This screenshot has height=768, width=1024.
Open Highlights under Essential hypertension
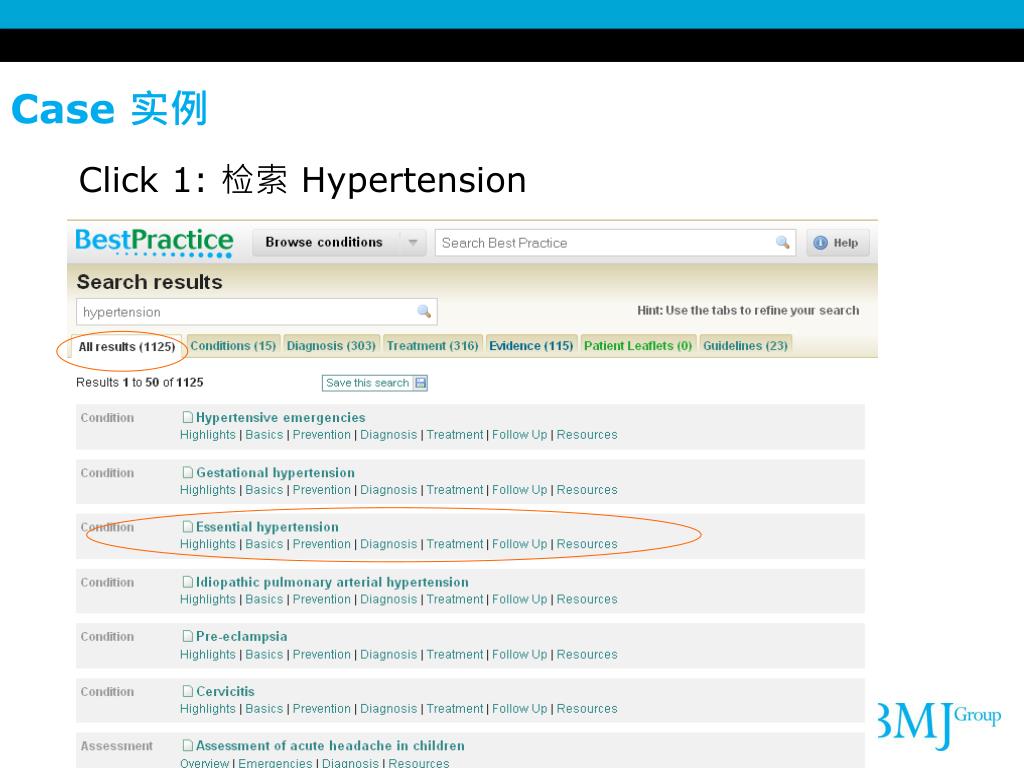[208, 543]
